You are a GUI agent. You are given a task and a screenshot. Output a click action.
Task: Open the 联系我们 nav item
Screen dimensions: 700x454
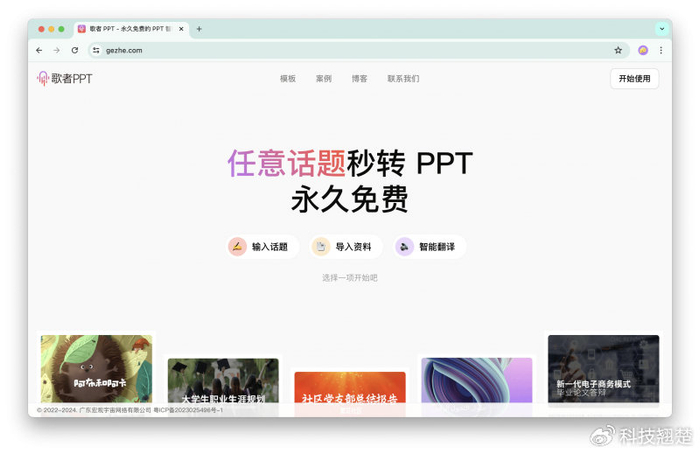(403, 79)
